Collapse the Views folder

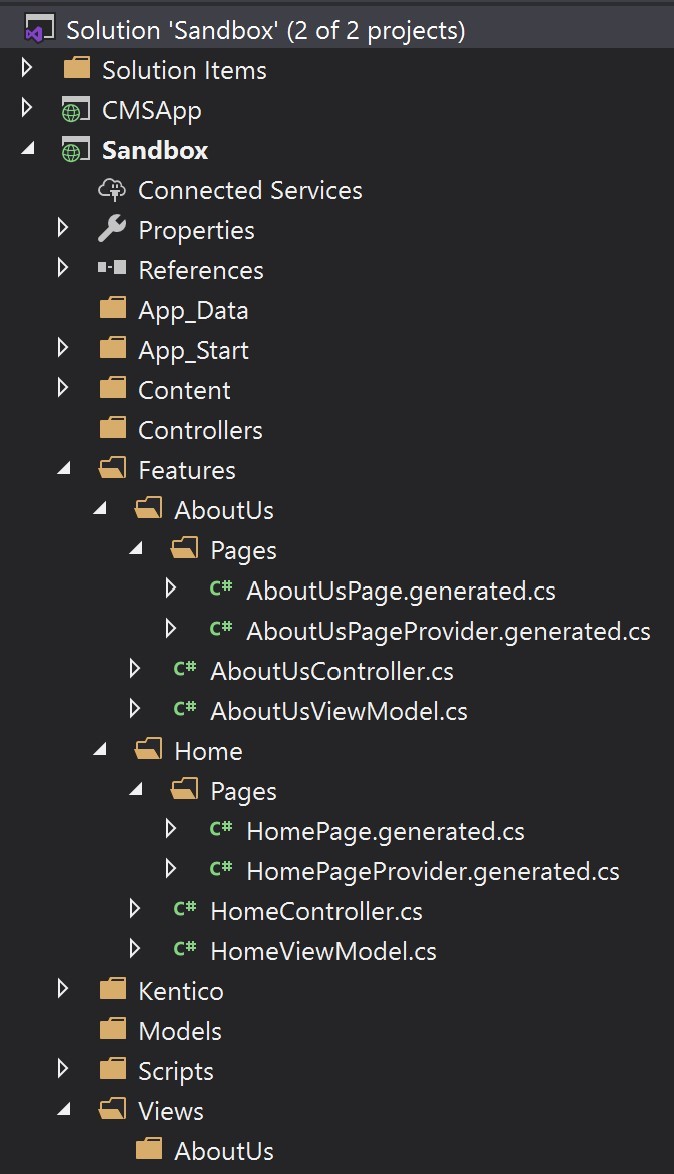tap(64, 1110)
